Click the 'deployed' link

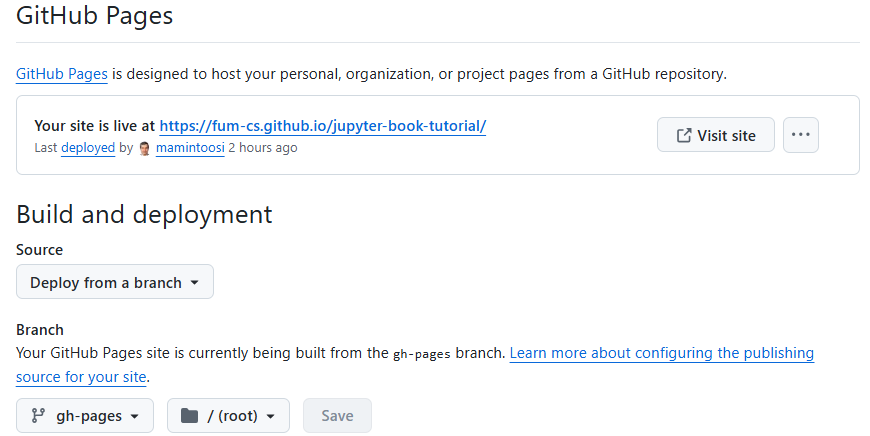[x=88, y=148]
